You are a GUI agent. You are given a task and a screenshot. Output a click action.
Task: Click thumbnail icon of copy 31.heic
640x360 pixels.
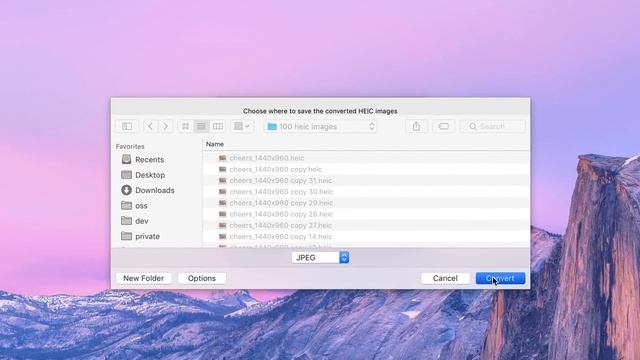point(222,180)
